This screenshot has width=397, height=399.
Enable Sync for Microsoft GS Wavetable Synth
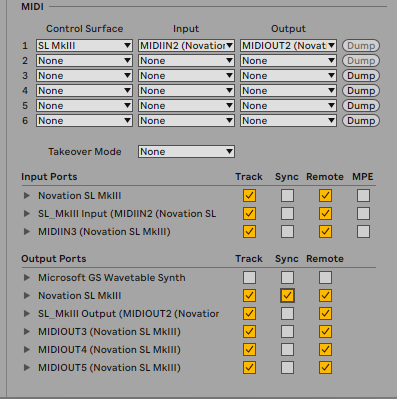coord(287,278)
